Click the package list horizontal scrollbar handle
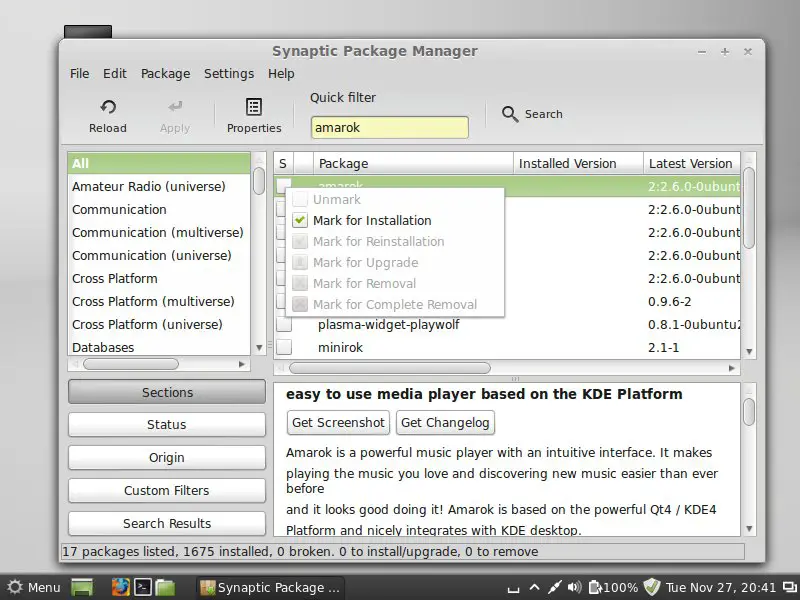 (x=390, y=368)
